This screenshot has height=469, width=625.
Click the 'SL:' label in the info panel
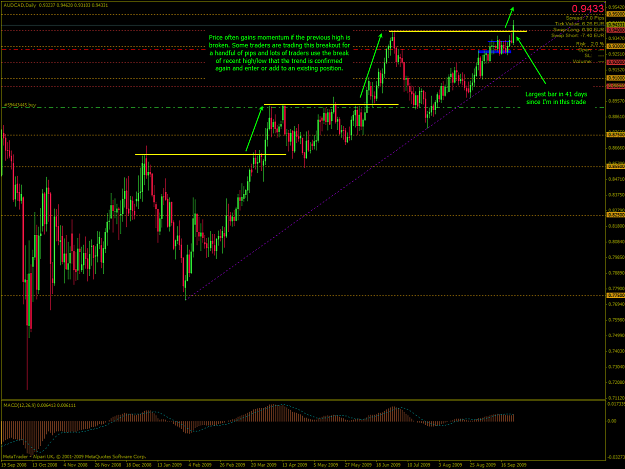(588, 56)
